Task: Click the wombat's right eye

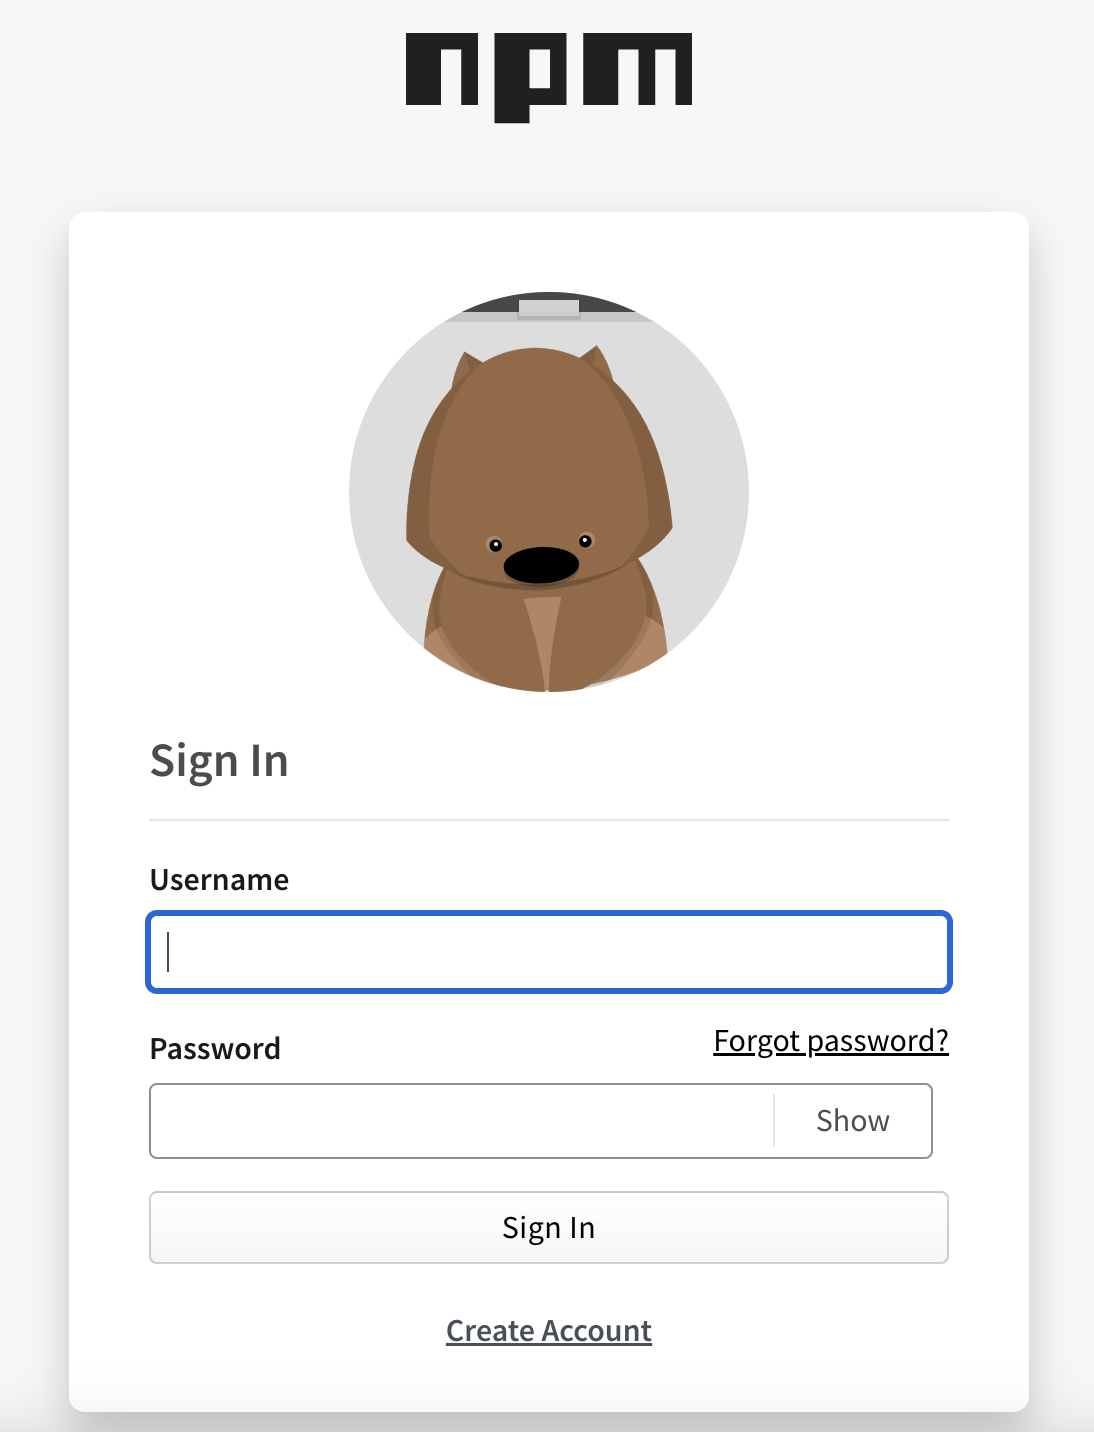Action: (x=586, y=541)
